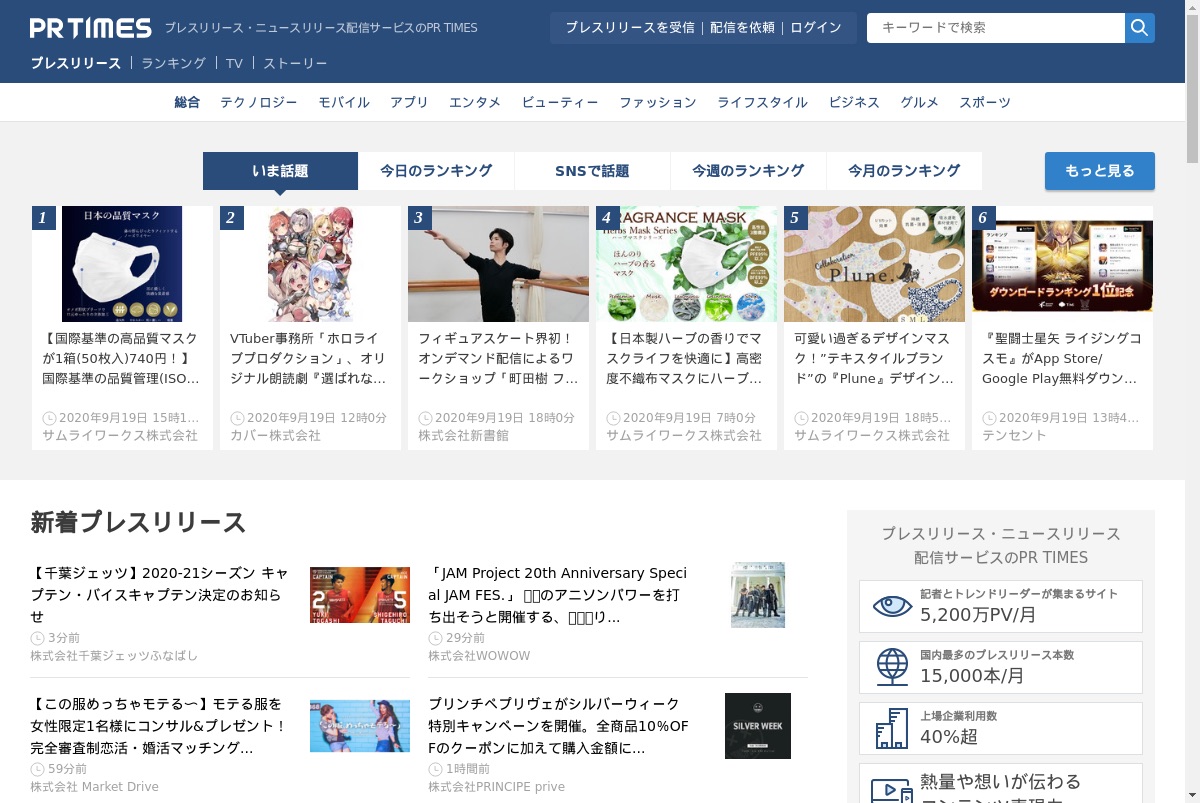Click the rank 1 number badge
Screen dimensions: 1200x803
[43, 218]
